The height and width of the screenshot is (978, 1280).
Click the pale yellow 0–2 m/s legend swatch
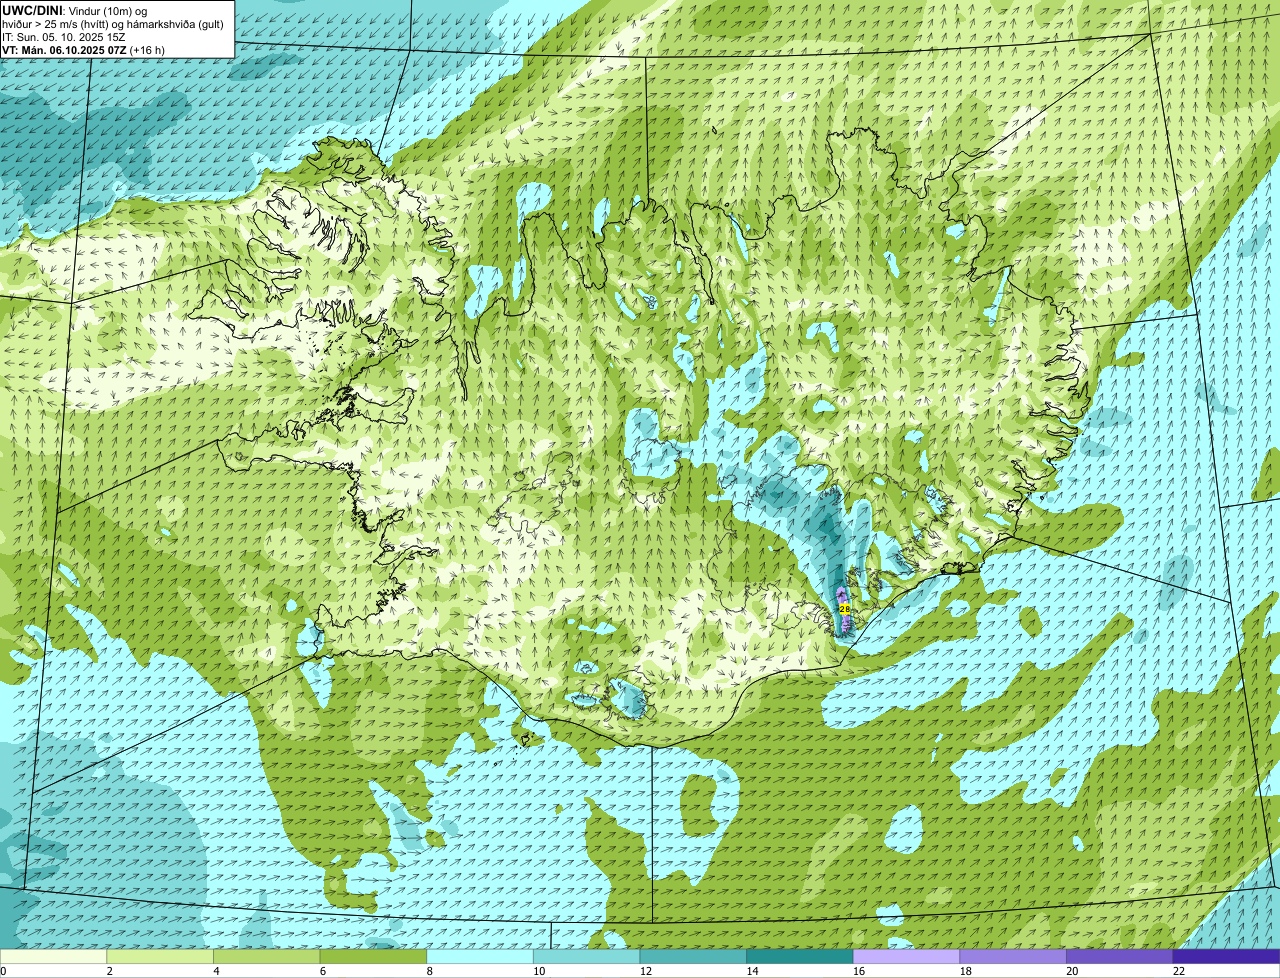(x=53, y=957)
